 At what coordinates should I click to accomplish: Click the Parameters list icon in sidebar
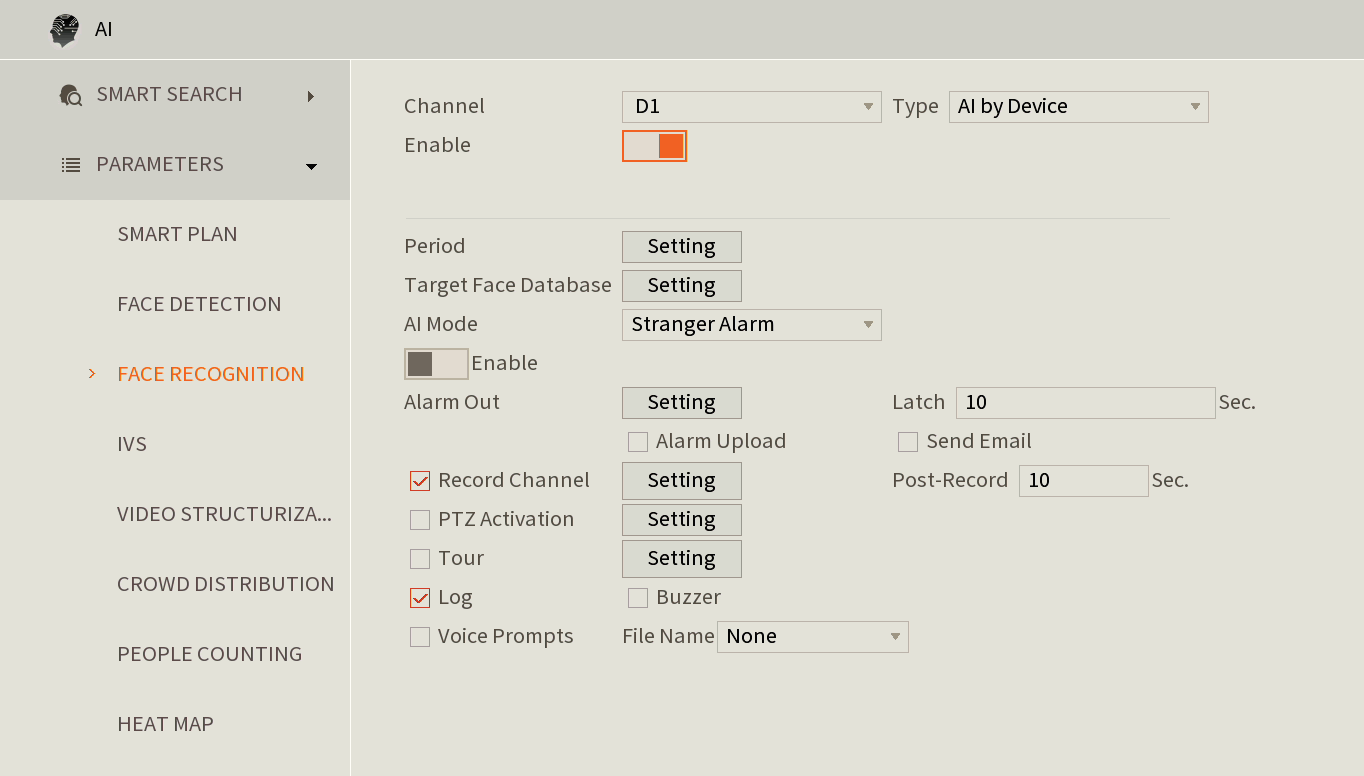point(70,165)
